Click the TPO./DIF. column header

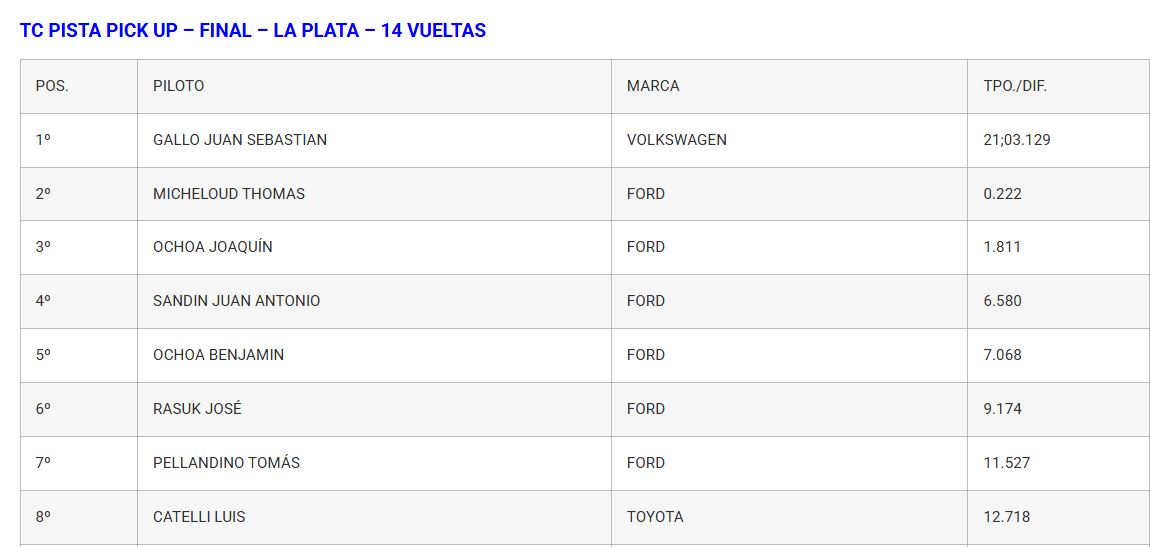1014,86
